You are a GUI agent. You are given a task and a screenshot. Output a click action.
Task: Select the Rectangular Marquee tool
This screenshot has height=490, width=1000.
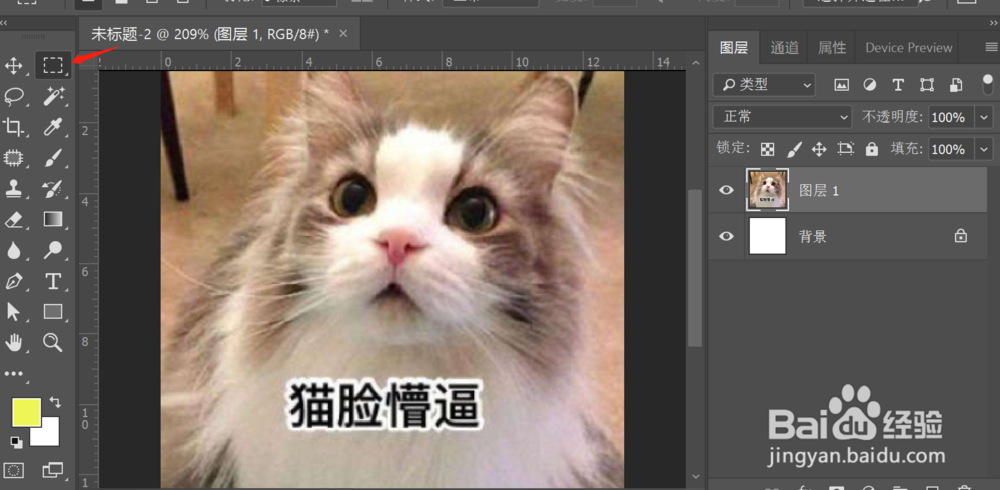53,65
